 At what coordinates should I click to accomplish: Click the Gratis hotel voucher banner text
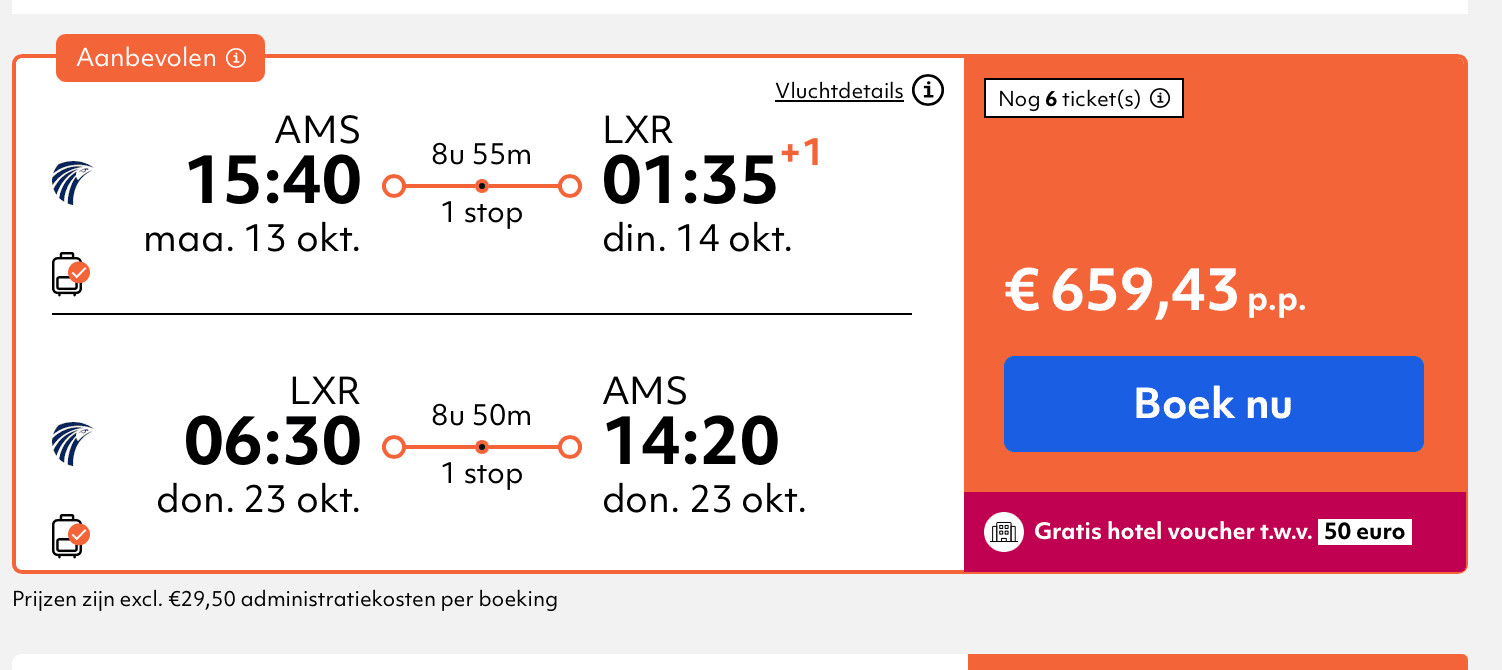(1173, 532)
